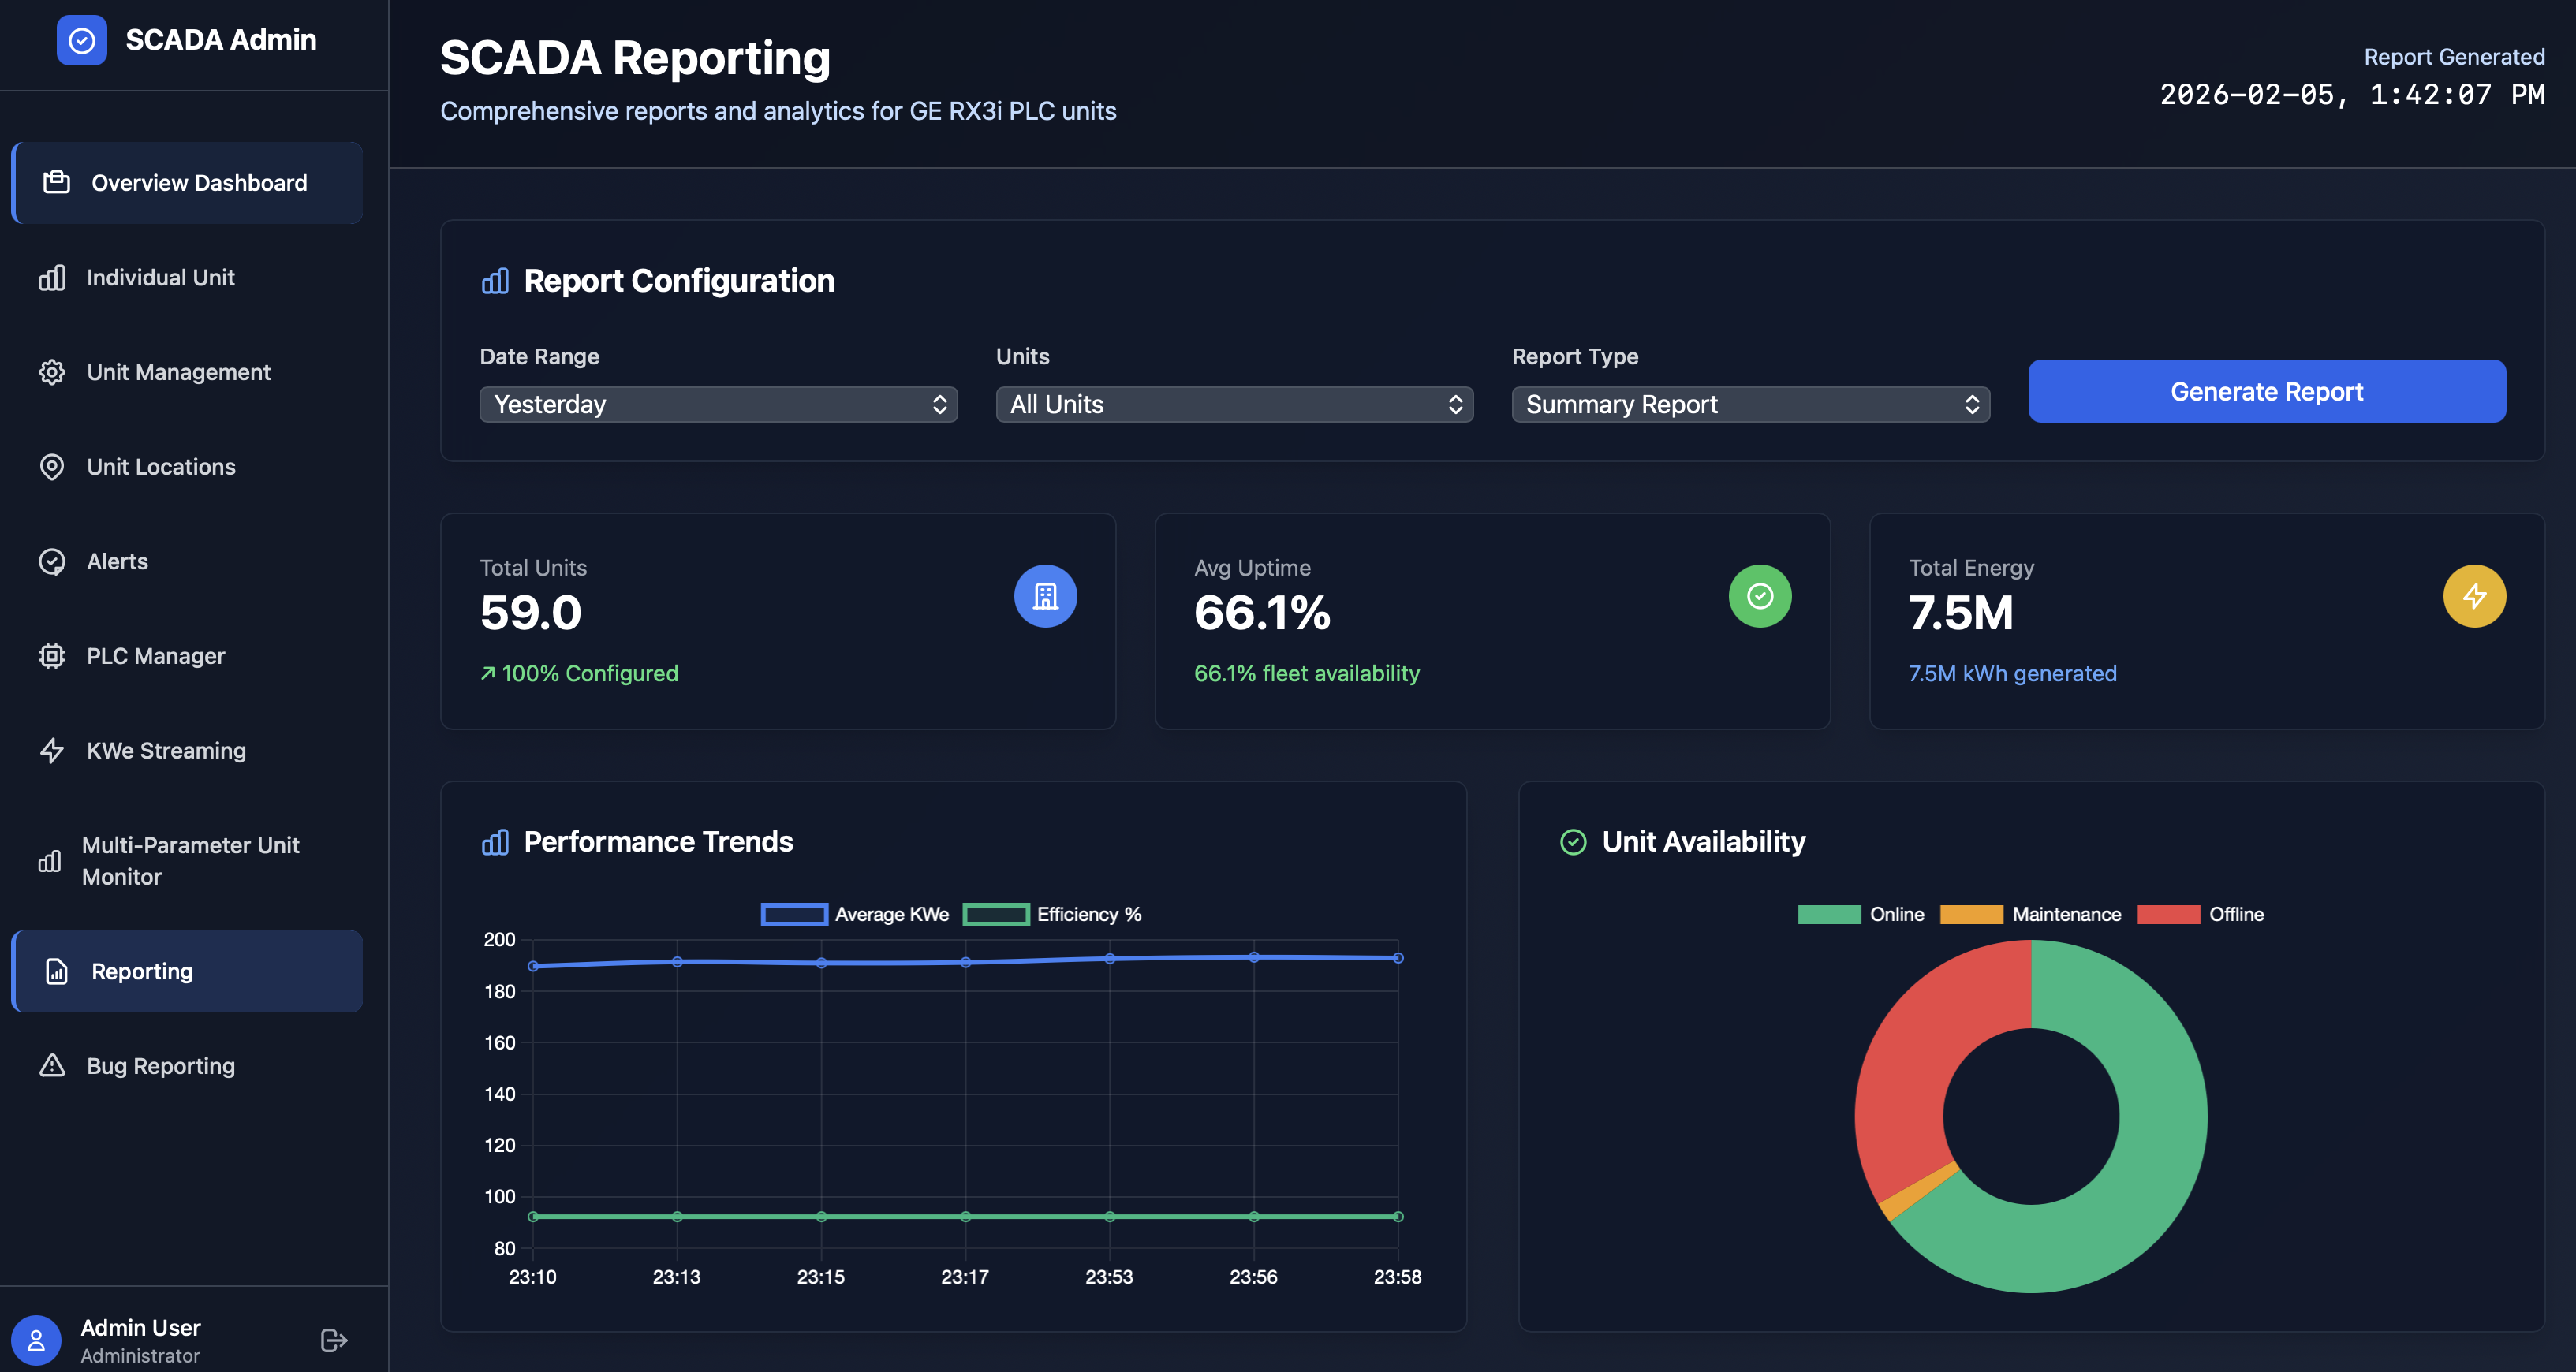This screenshot has width=2576, height=1372.
Task: Click the Reporting document icon
Action: [x=57, y=971]
